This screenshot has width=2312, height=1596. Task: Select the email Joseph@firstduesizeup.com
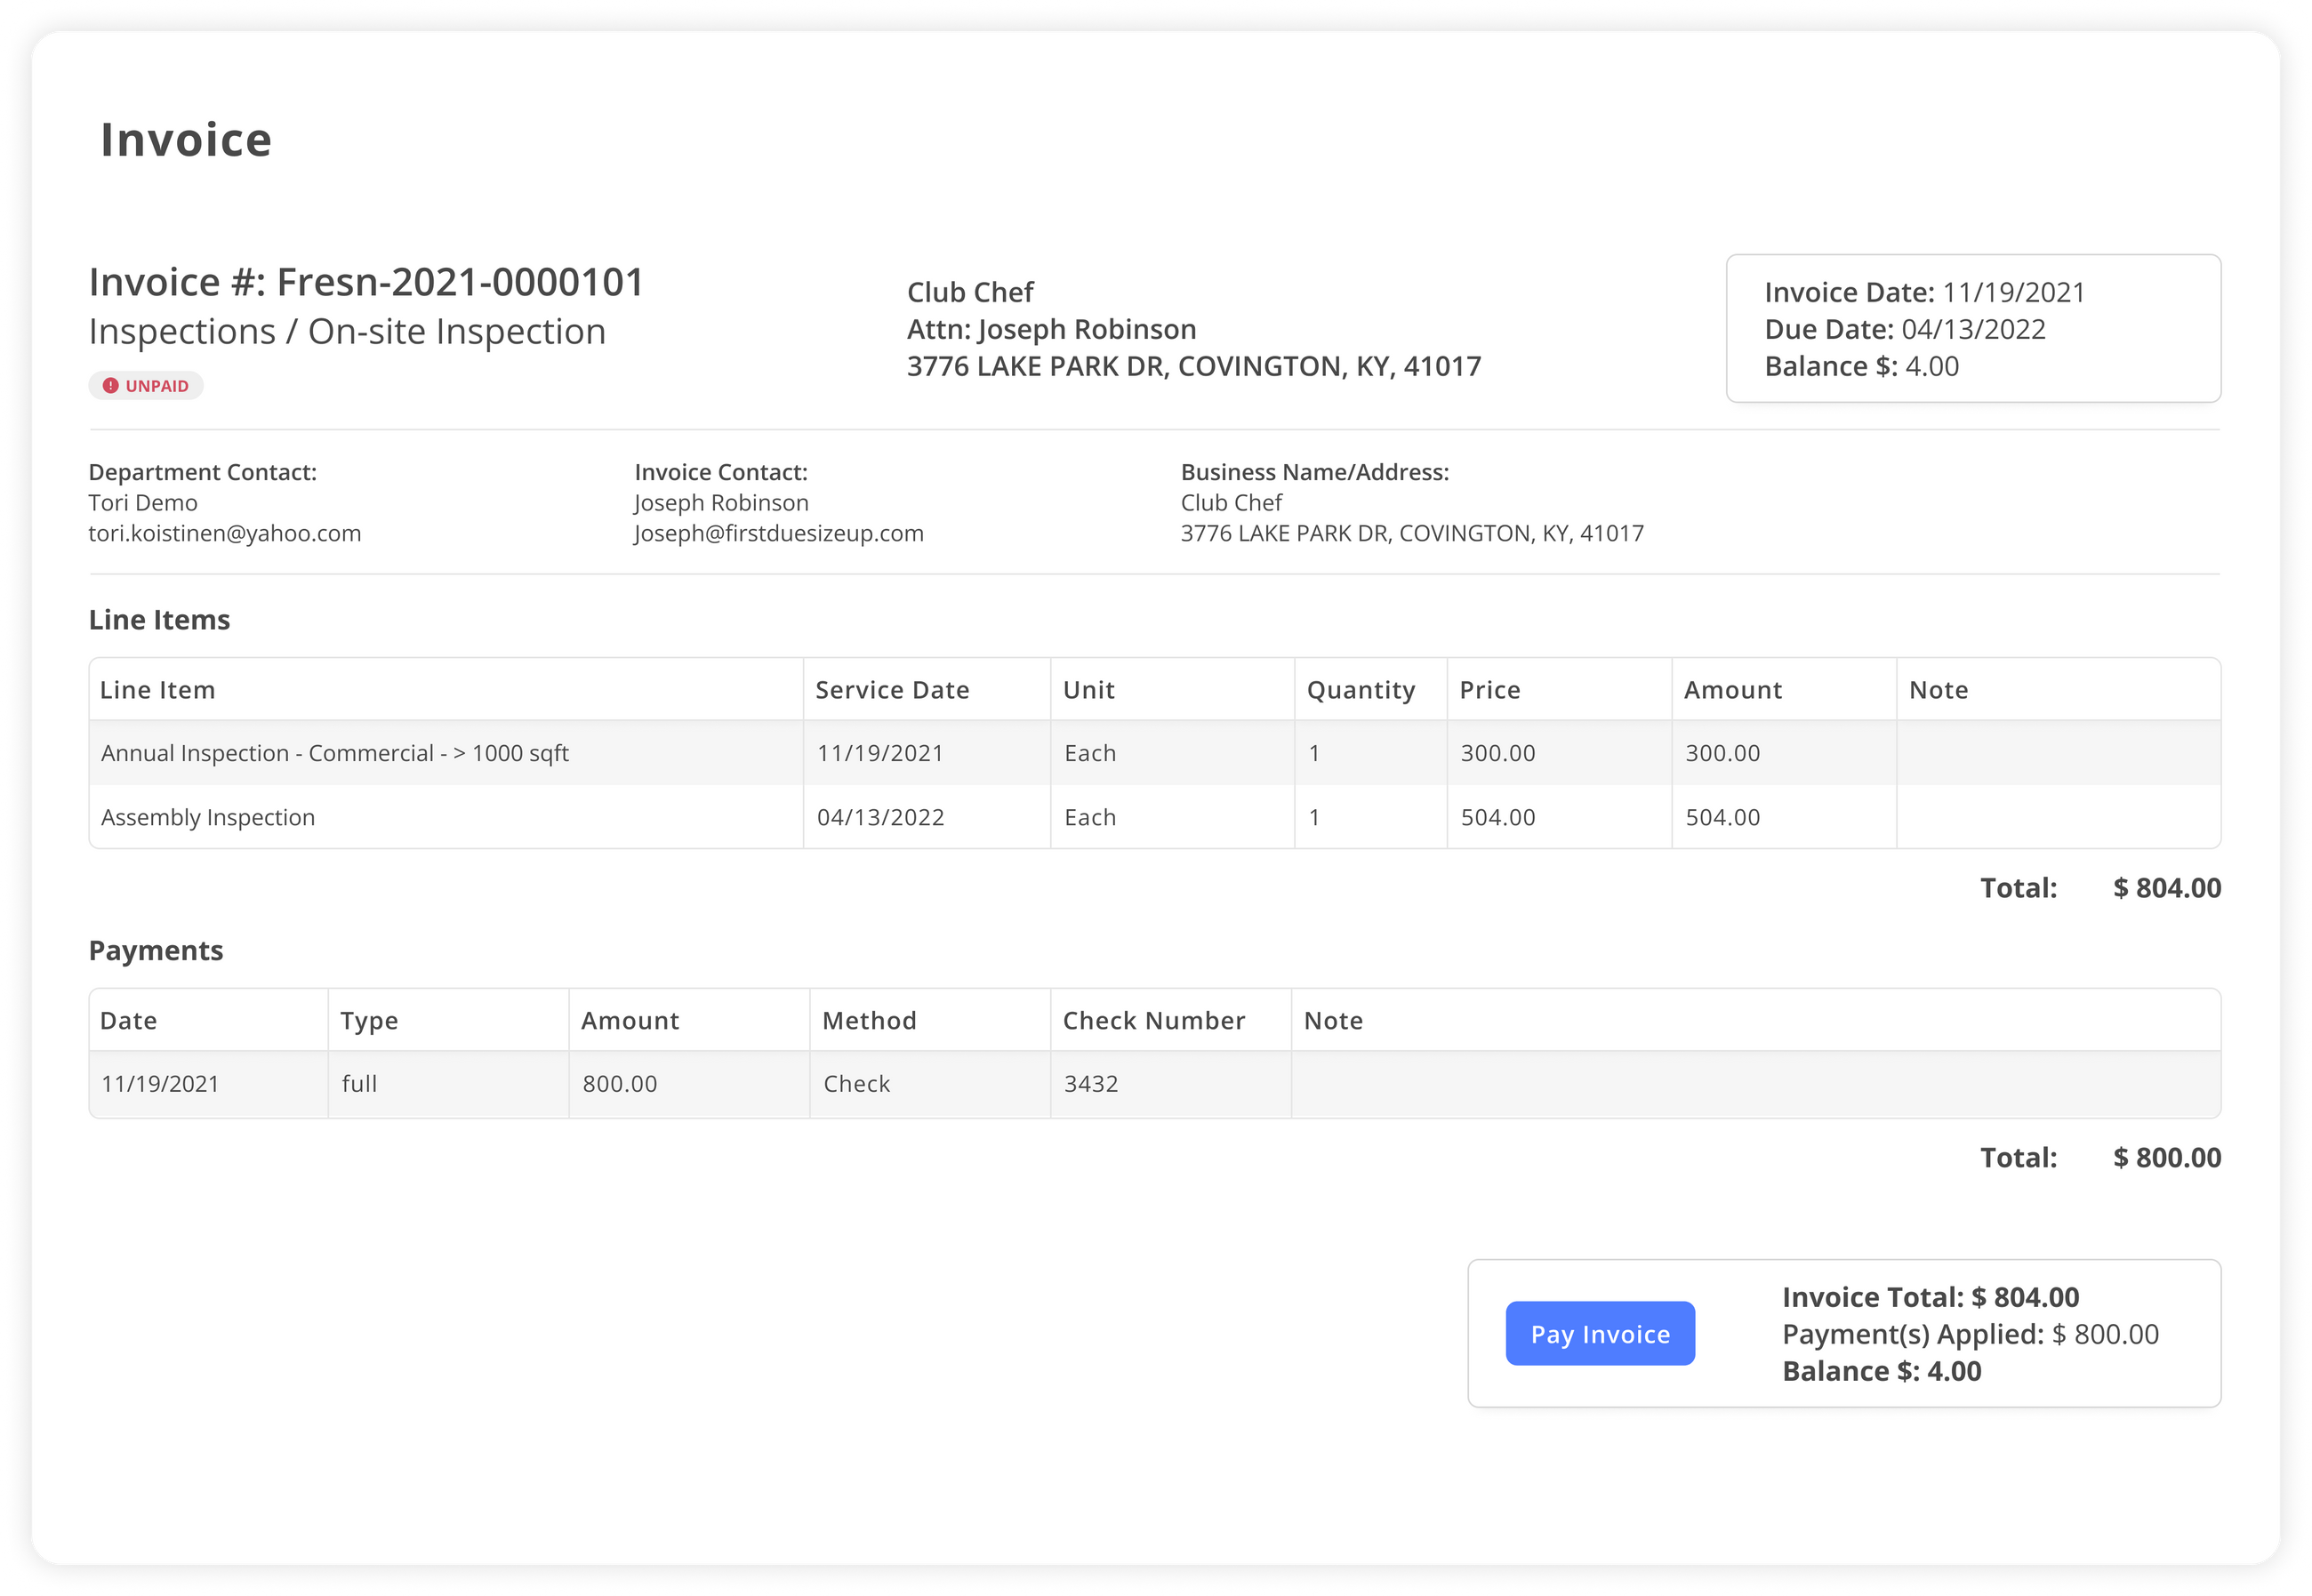pyautogui.click(x=778, y=533)
